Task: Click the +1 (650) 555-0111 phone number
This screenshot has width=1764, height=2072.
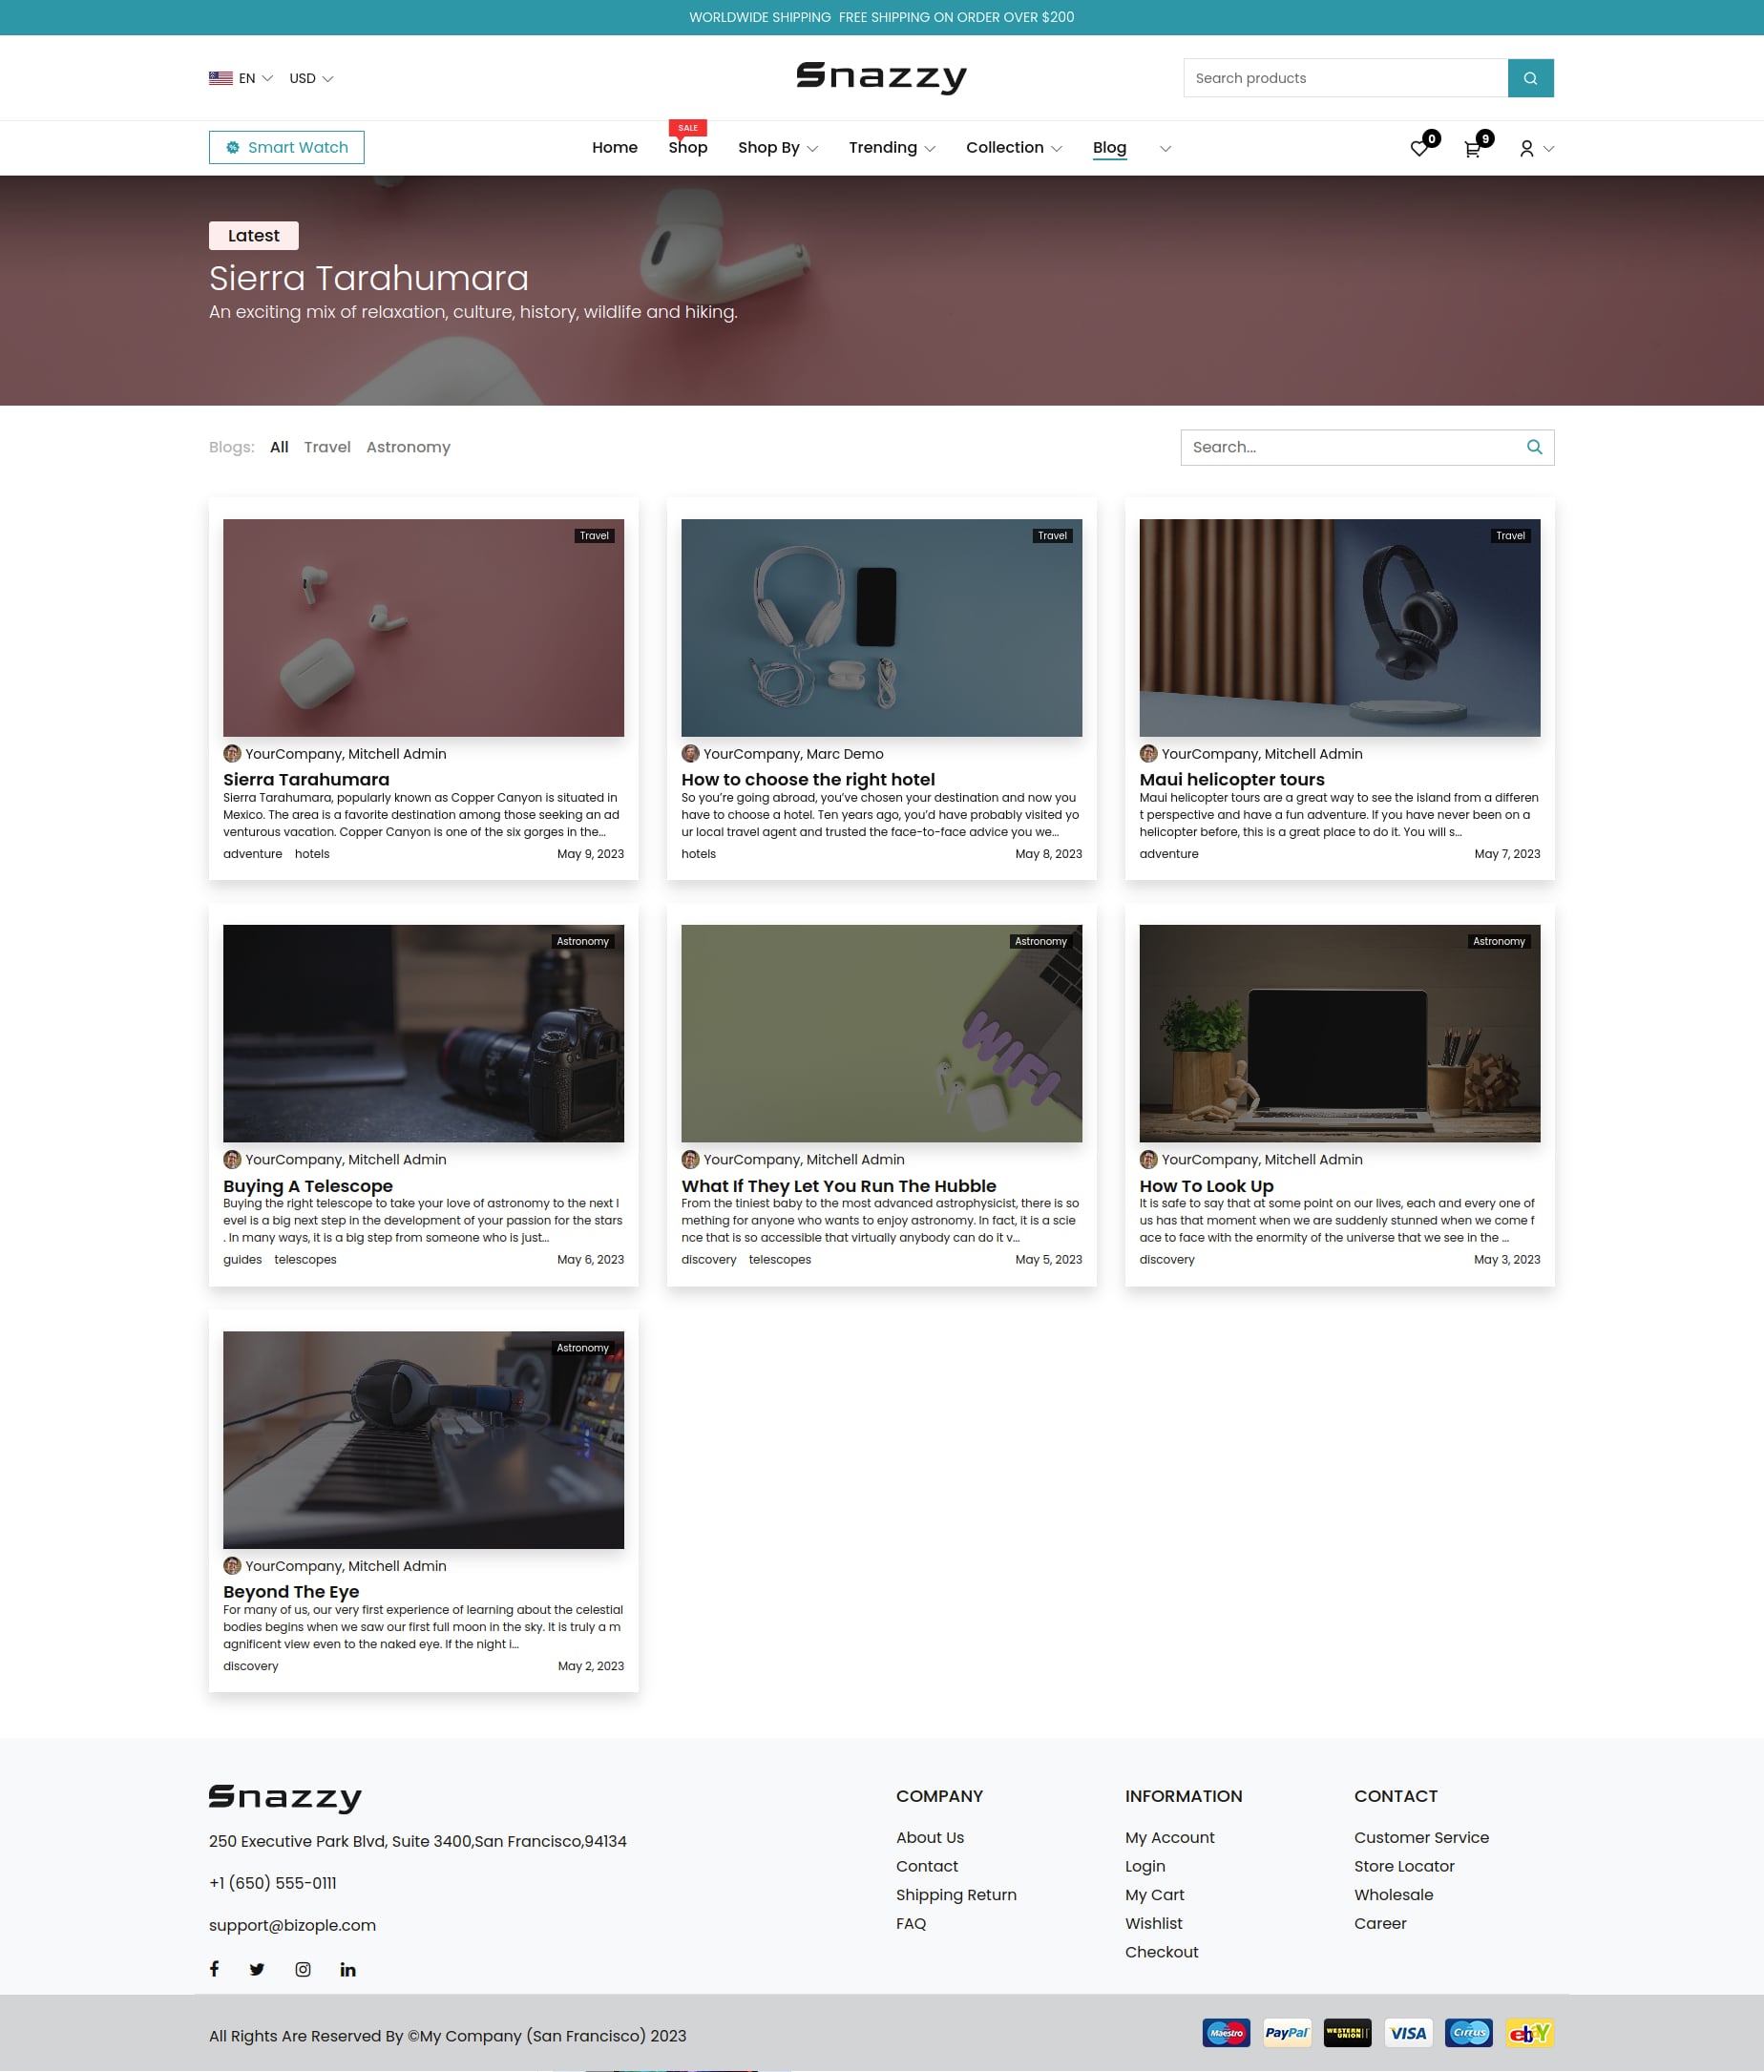Action: click(272, 1883)
